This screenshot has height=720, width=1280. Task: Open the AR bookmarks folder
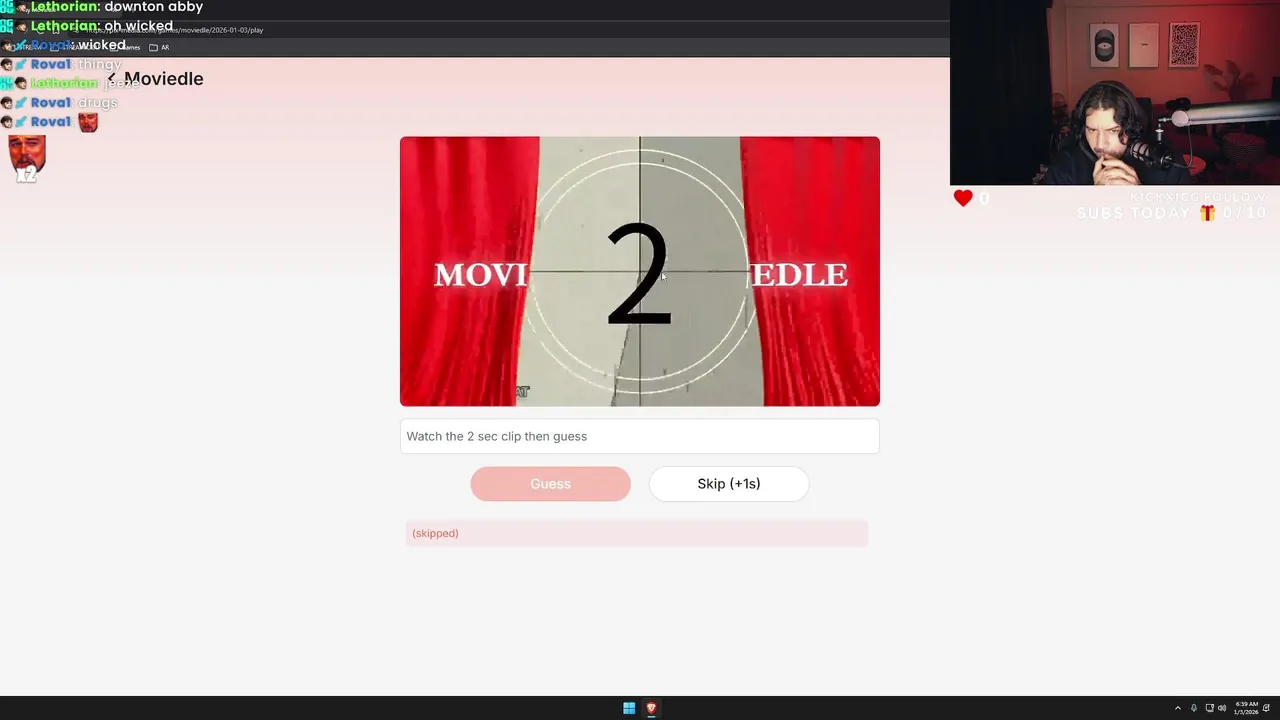pyautogui.click(x=159, y=47)
